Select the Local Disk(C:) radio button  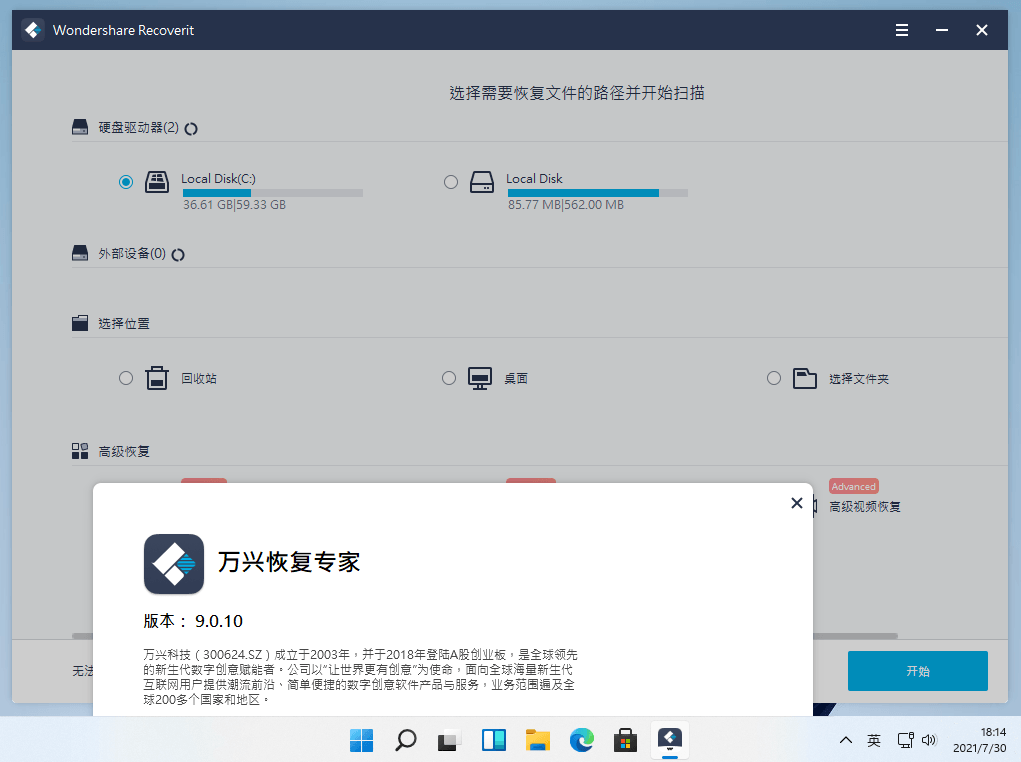[x=126, y=182]
